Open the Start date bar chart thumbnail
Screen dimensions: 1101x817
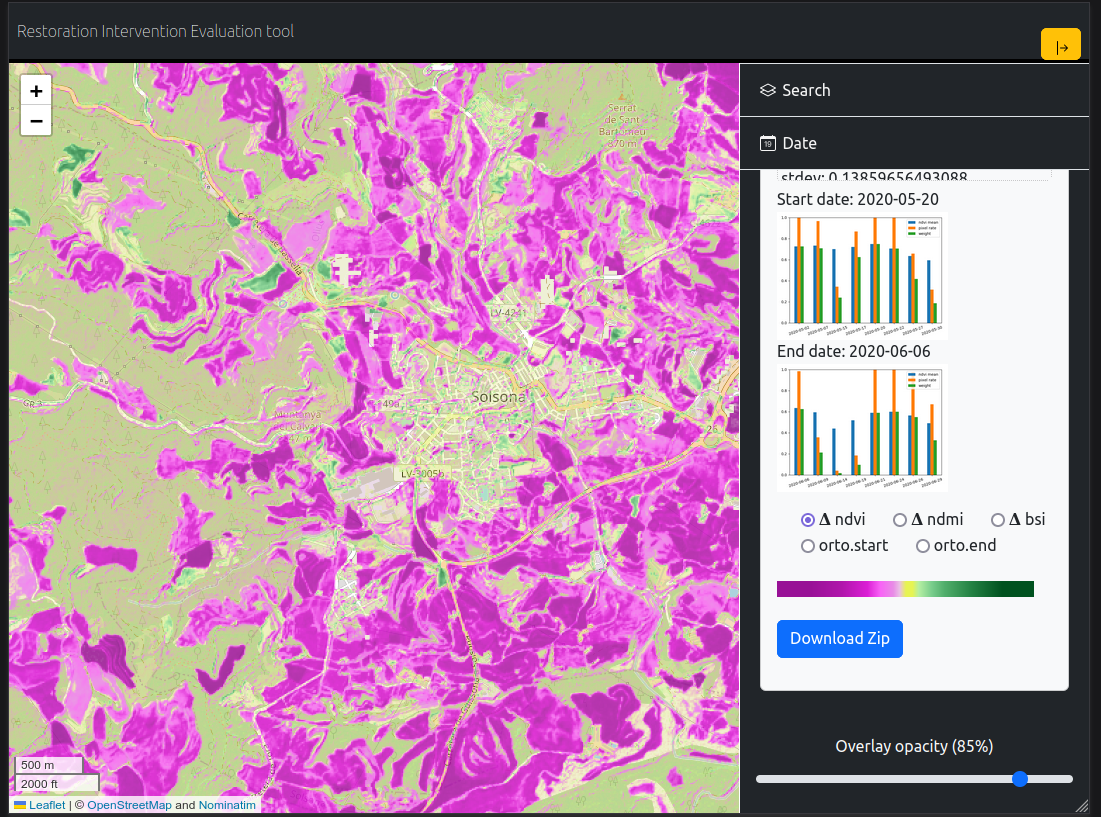(x=862, y=275)
